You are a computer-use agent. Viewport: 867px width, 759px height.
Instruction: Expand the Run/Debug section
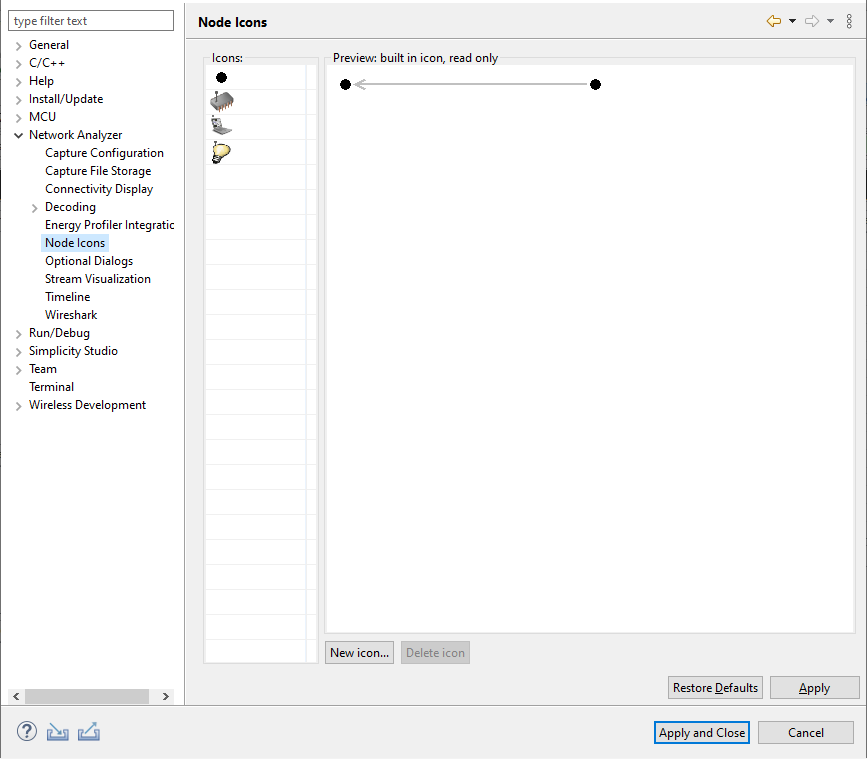(17, 332)
